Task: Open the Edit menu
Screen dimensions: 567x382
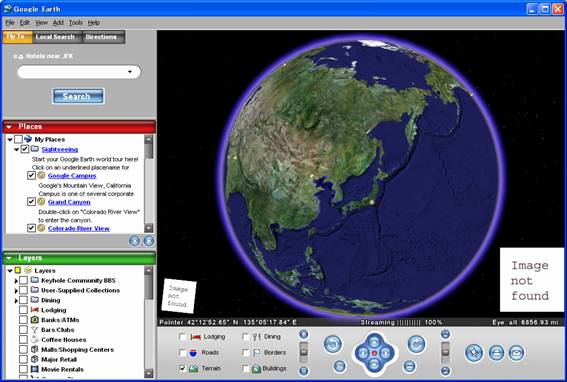Action: pos(25,22)
